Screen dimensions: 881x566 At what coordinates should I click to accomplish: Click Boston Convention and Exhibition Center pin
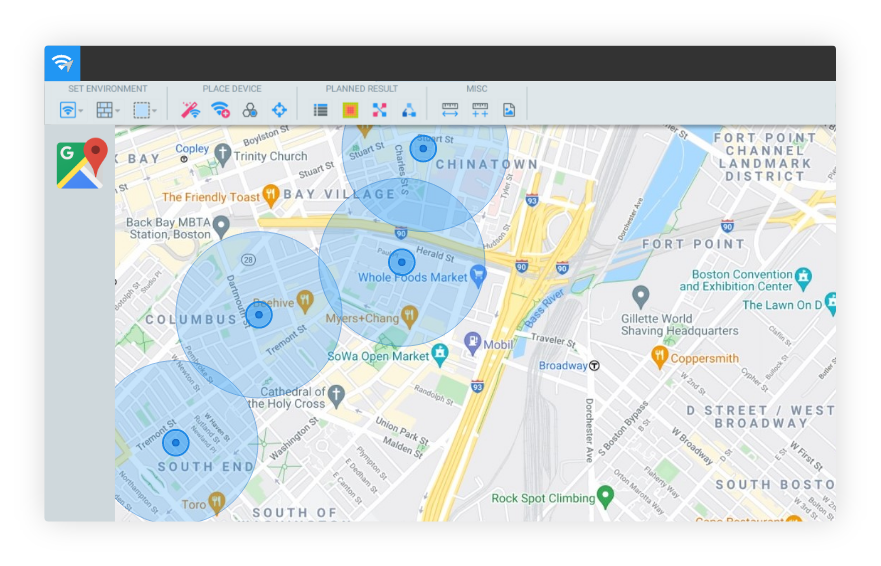pos(804,279)
